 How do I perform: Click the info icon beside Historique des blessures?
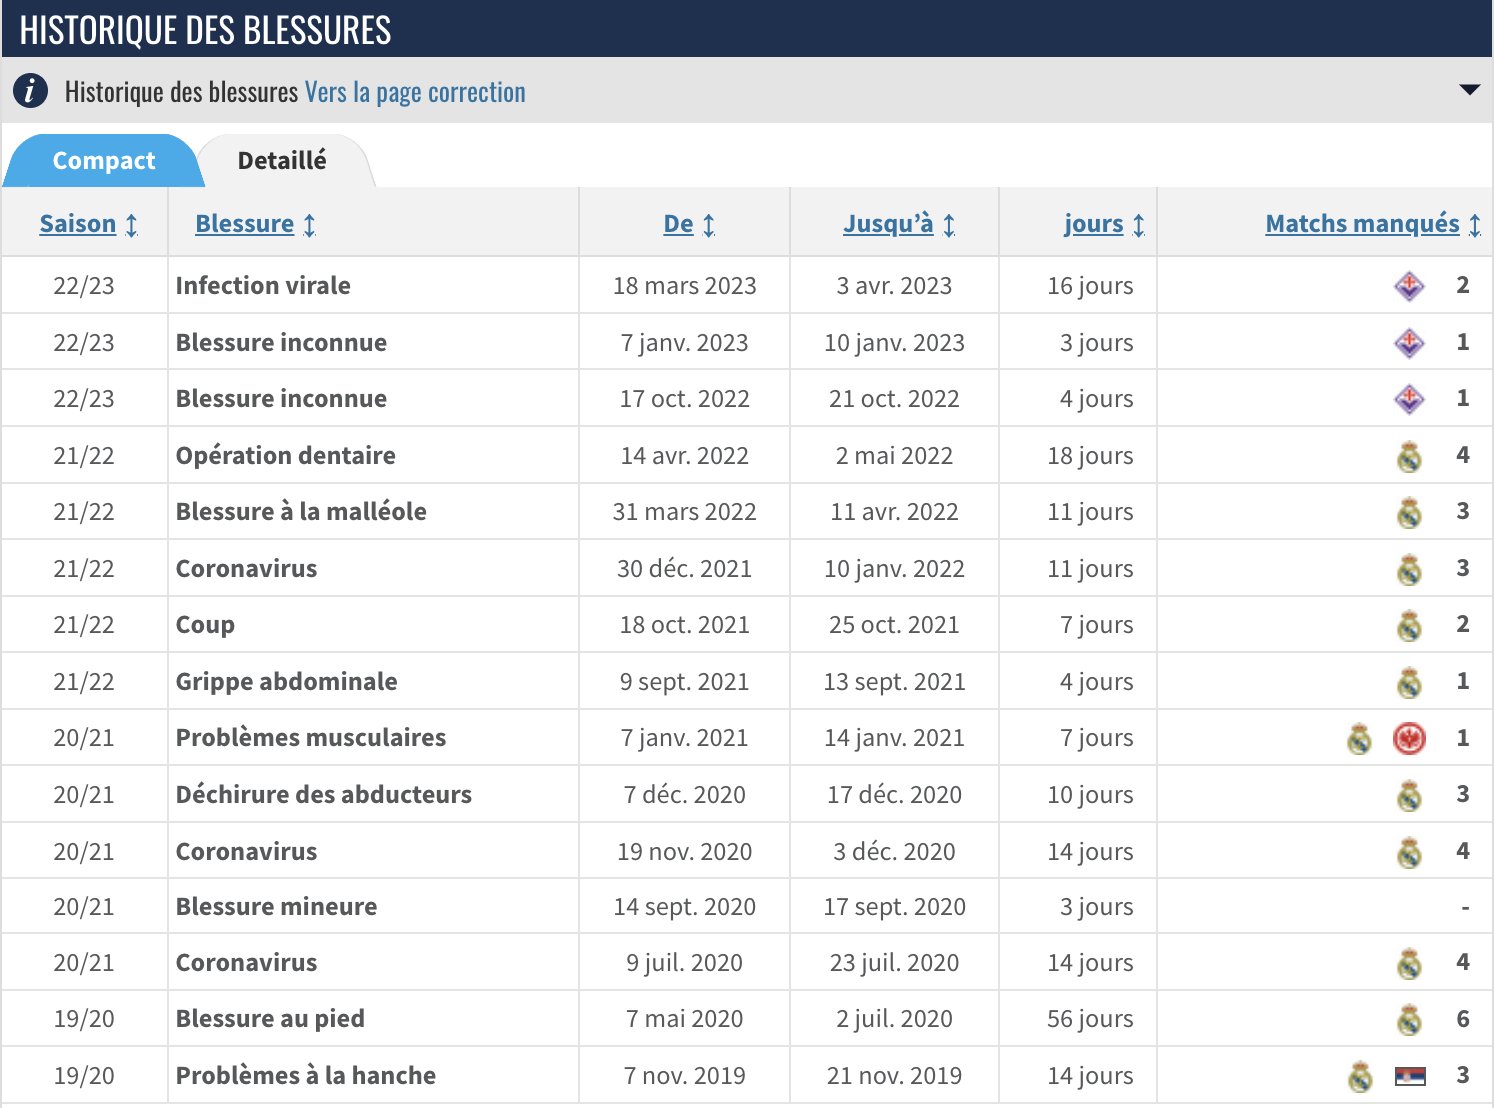click(x=30, y=91)
